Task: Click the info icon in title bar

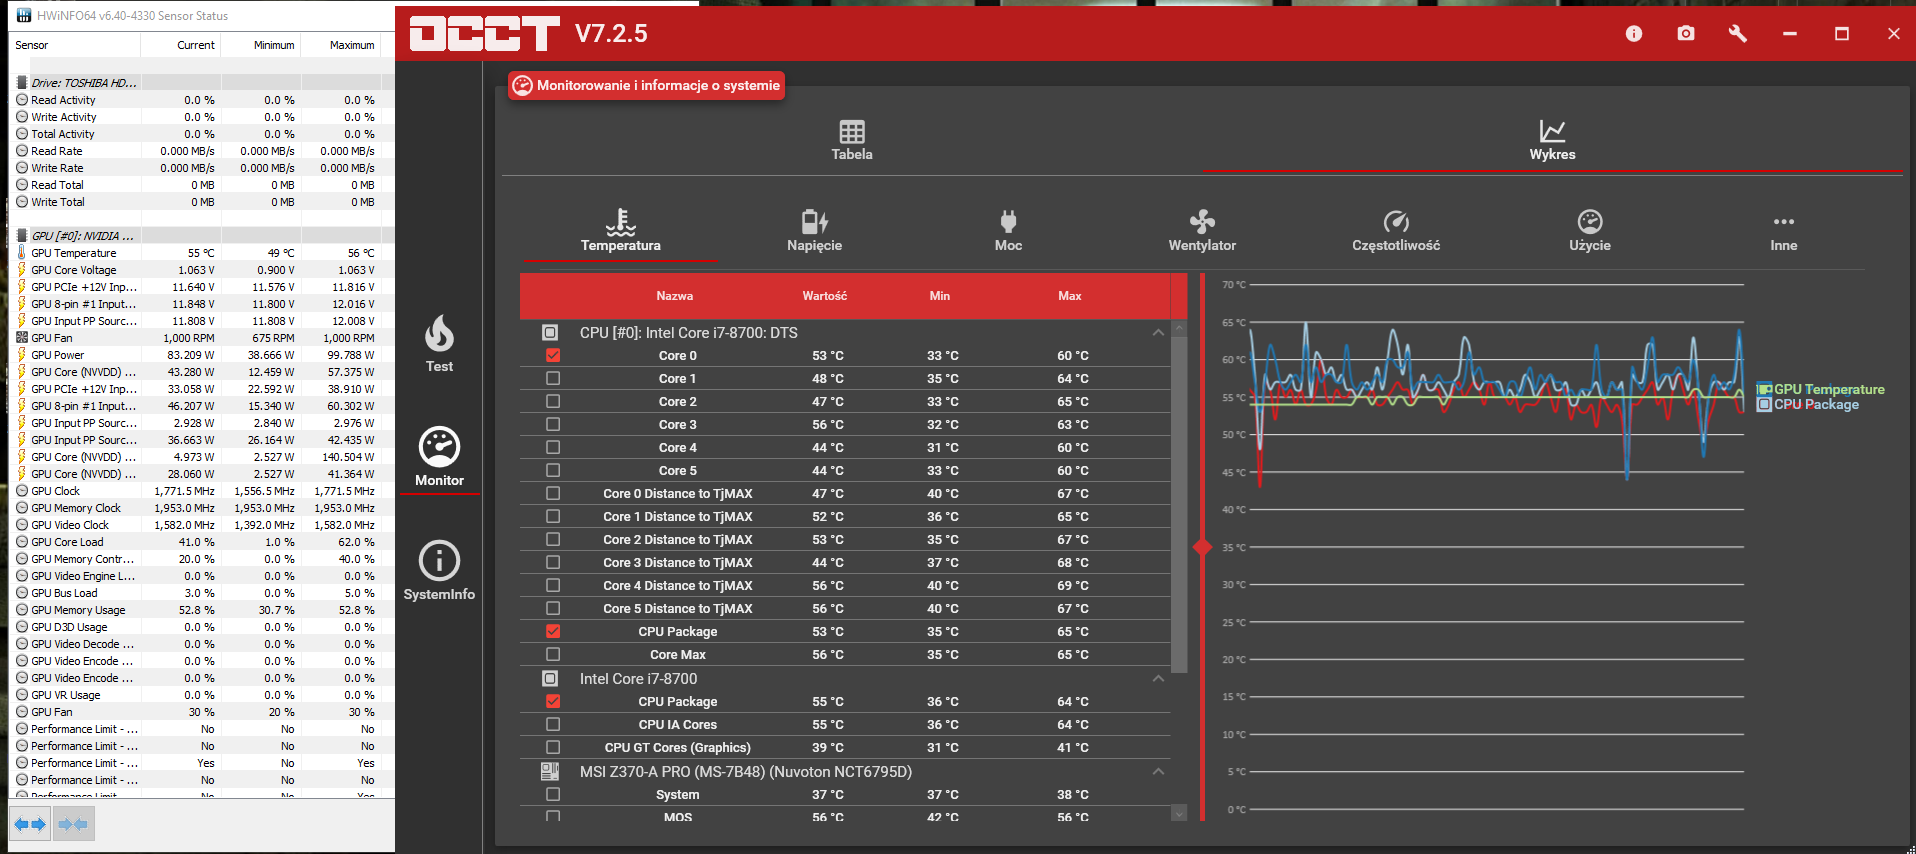Action: point(1634,33)
